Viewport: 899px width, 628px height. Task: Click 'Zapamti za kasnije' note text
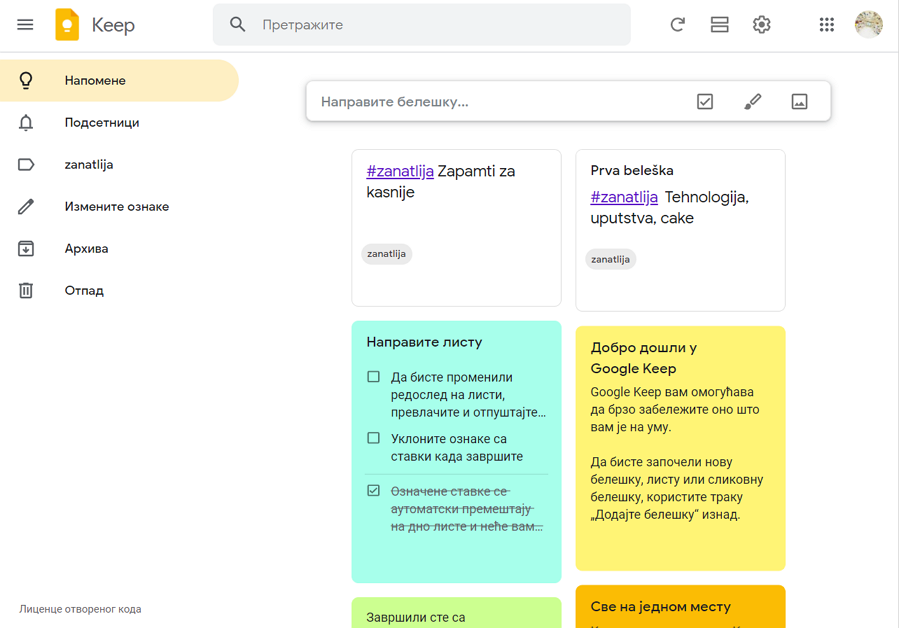[x=441, y=181]
